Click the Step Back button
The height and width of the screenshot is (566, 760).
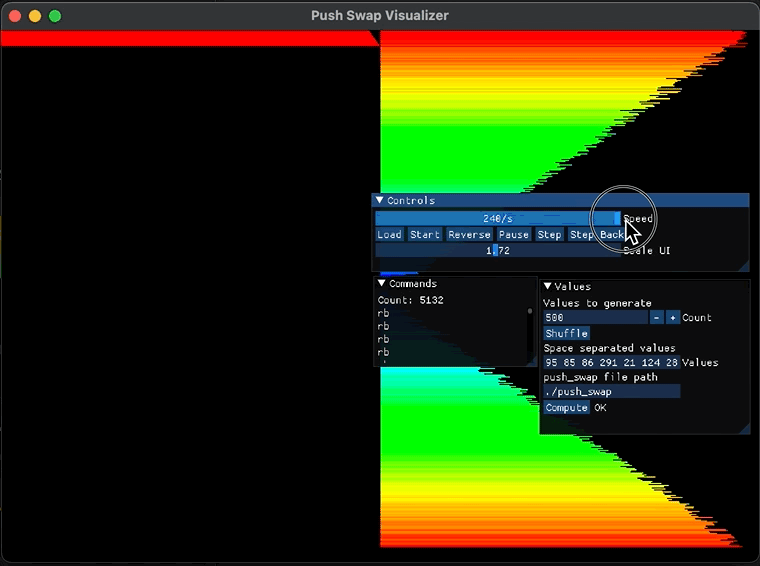pos(596,235)
